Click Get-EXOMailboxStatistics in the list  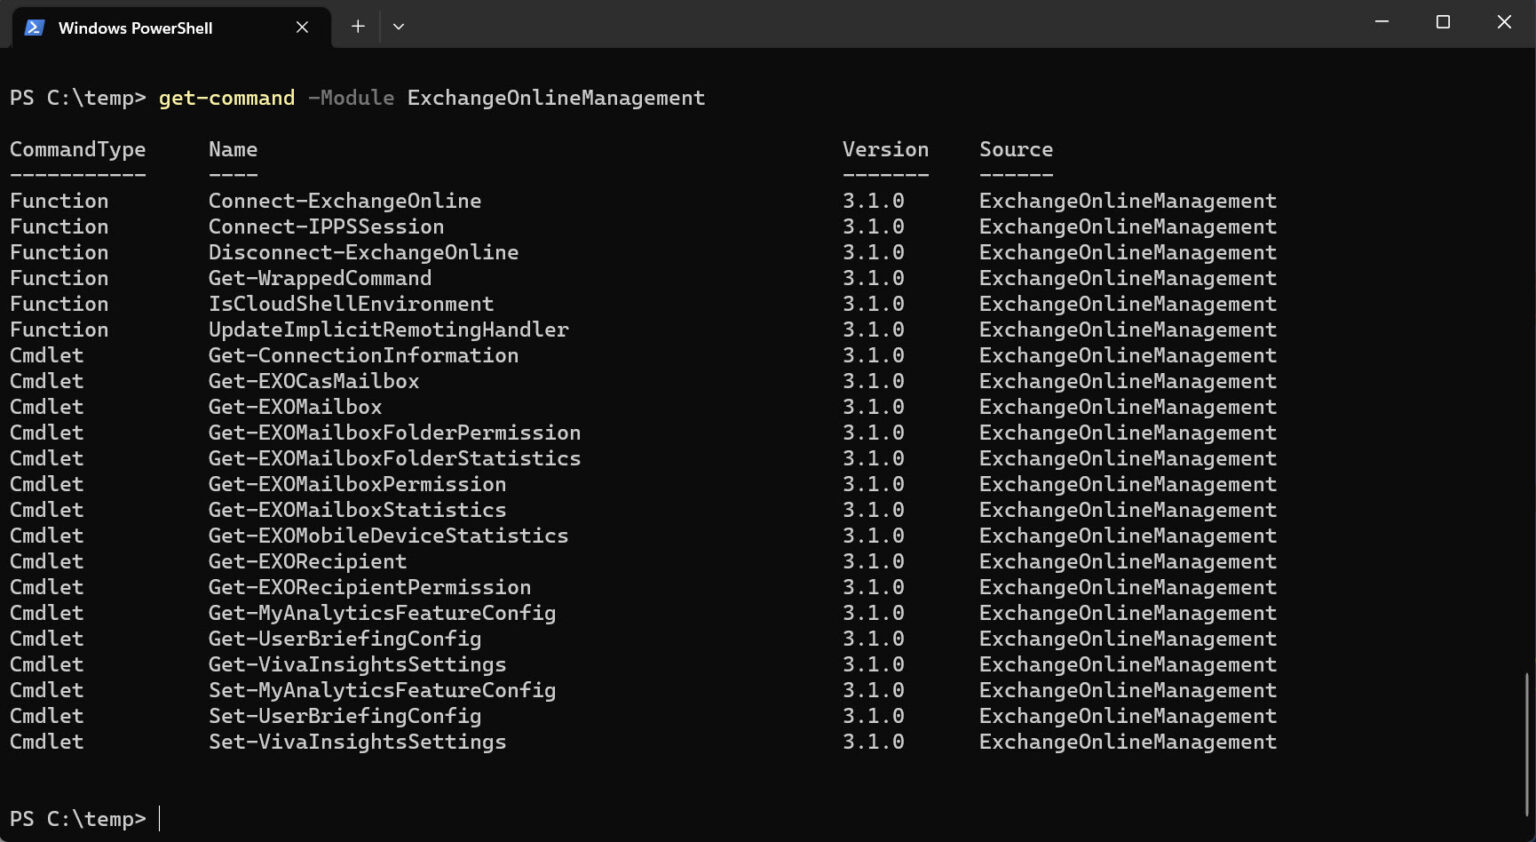pyautogui.click(x=357, y=510)
